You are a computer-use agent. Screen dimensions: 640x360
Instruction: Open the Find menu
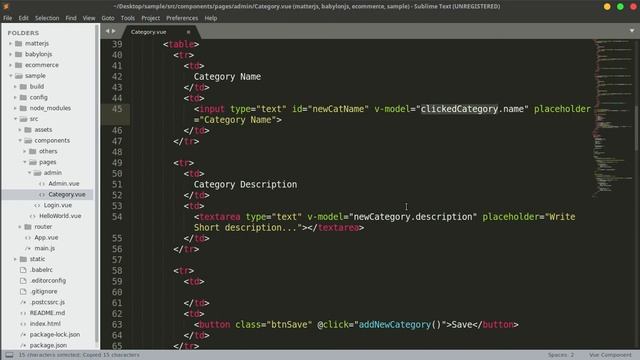[x=71, y=18]
